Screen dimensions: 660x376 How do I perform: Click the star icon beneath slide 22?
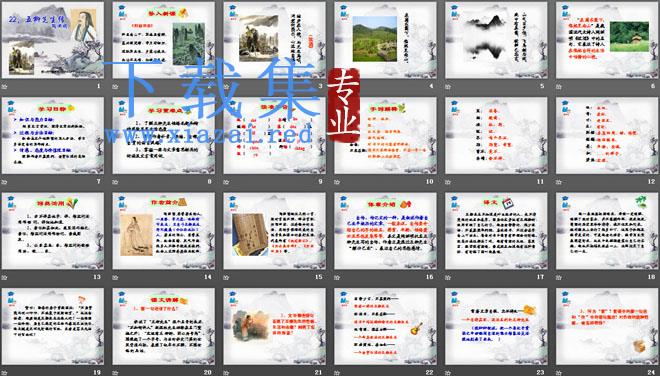coord(337,373)
